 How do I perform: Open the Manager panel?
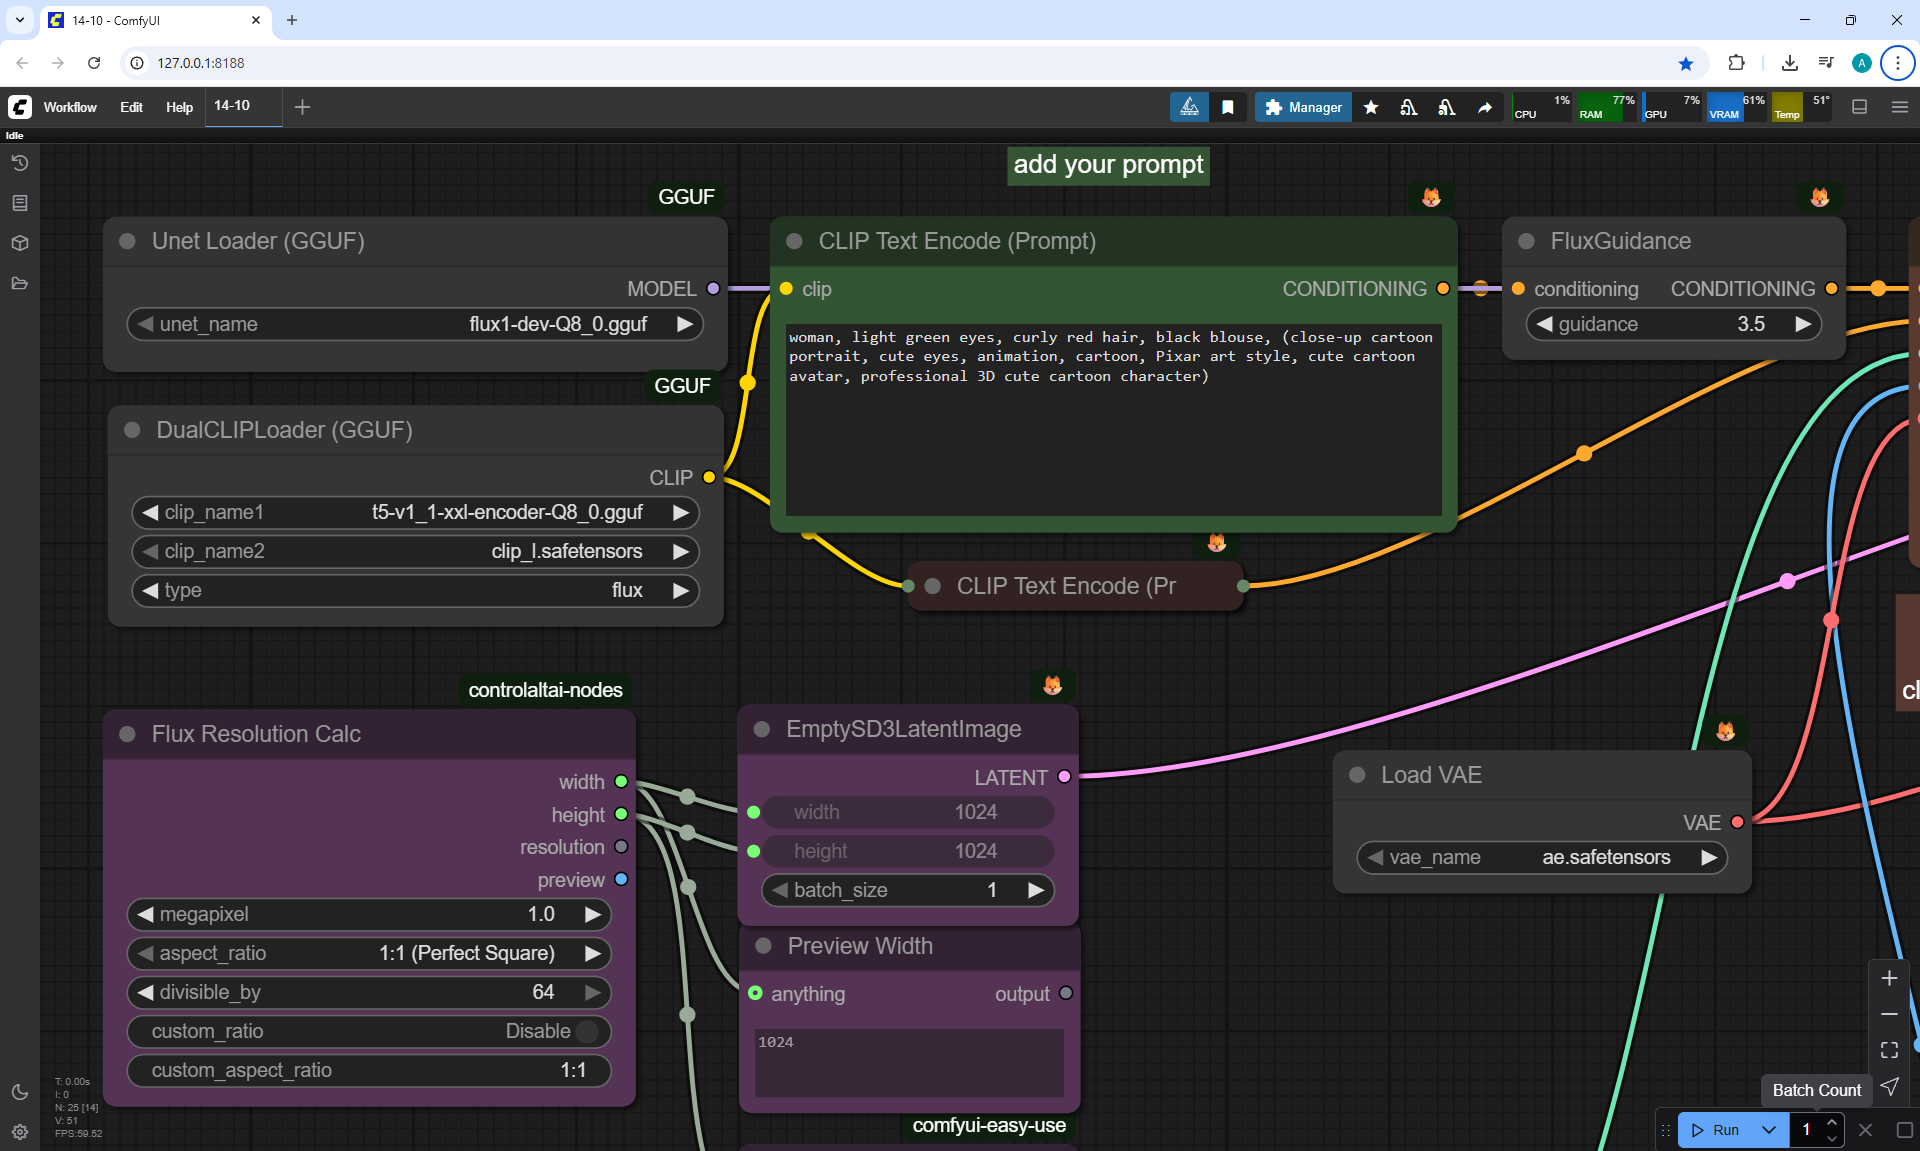(x=1303, y=107)
